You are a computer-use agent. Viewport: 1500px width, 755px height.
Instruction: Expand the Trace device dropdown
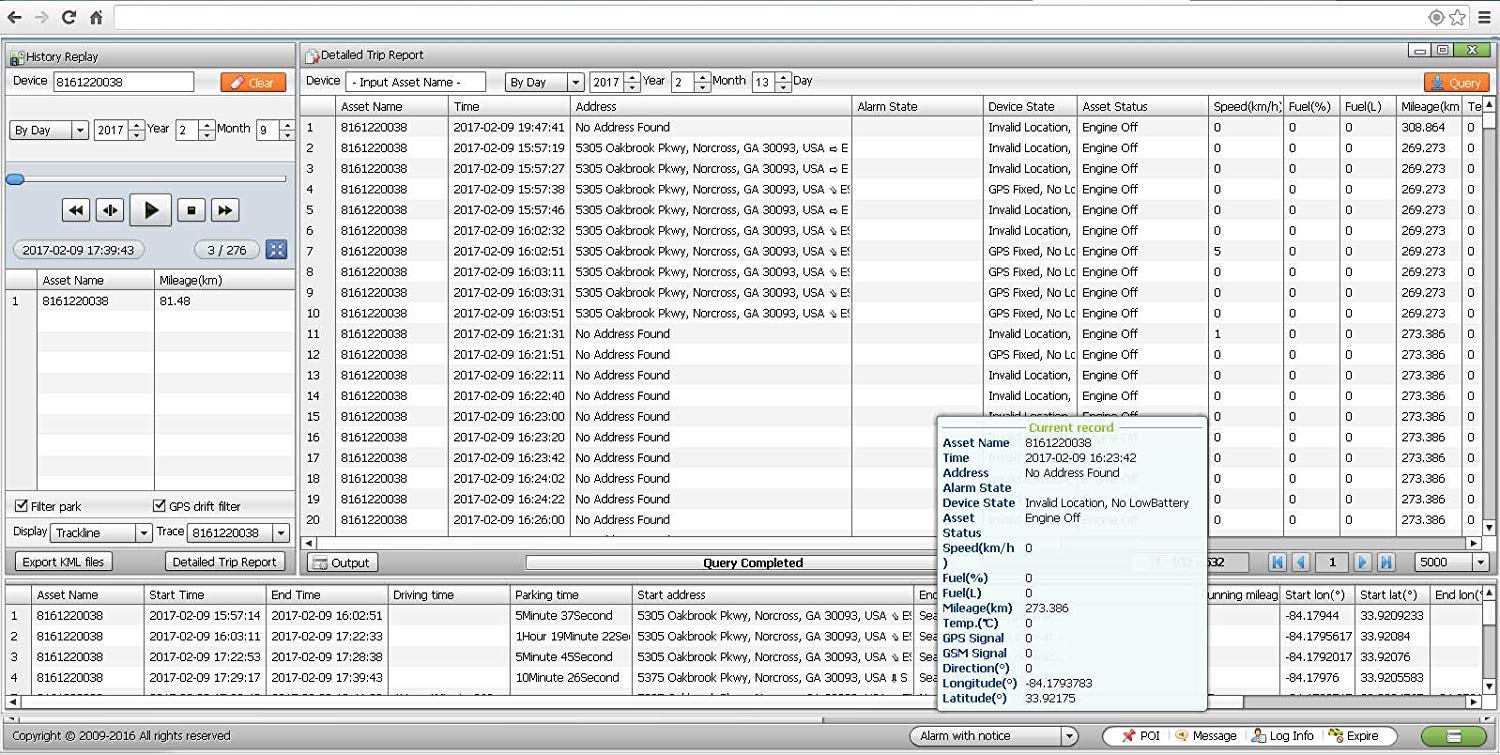(280, 533)
